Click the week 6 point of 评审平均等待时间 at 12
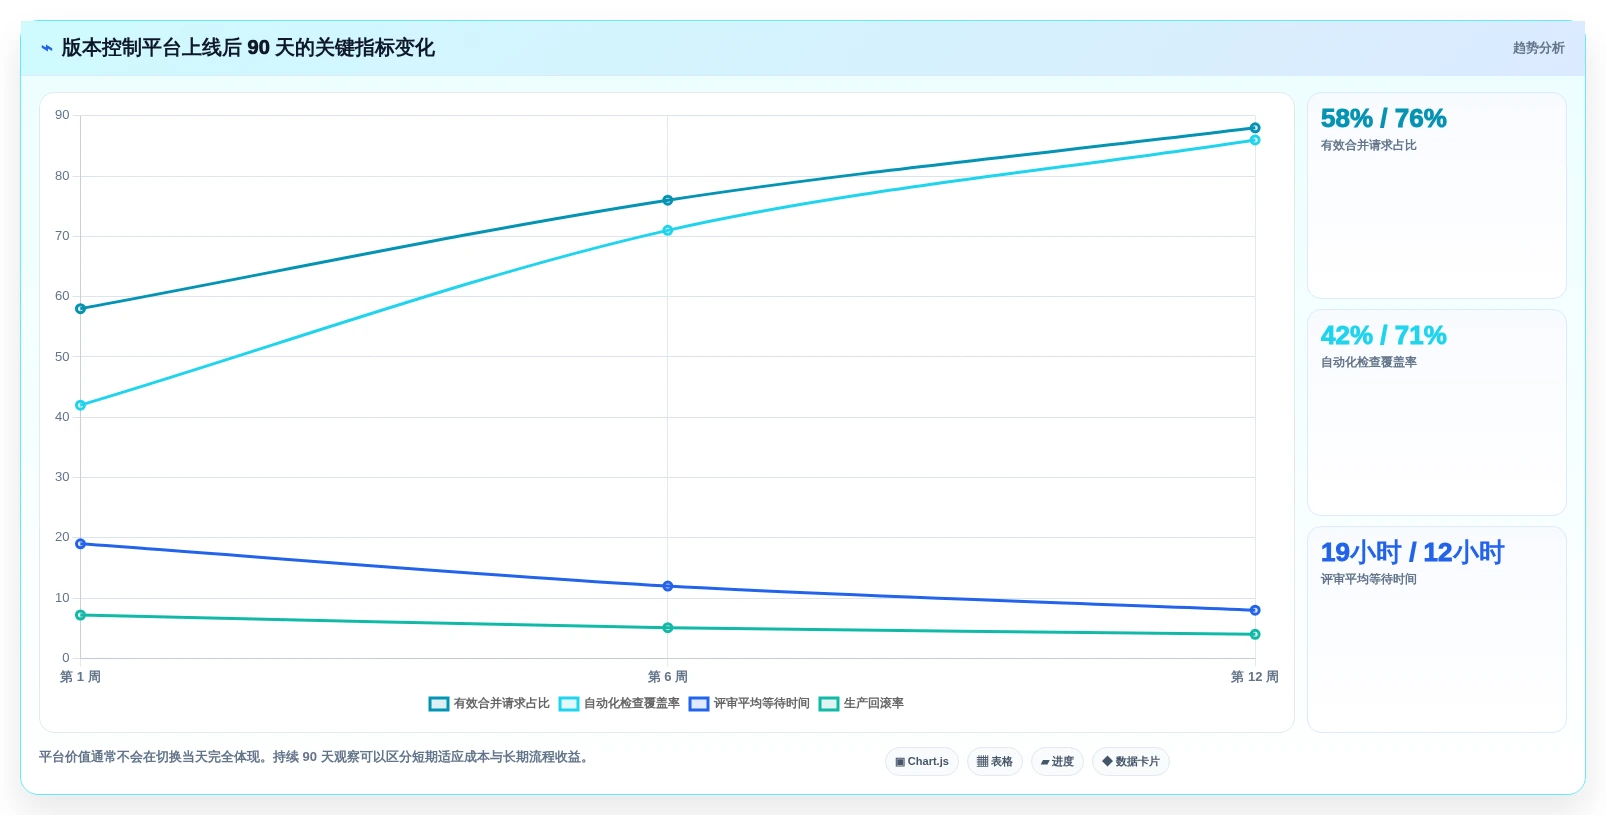The height and width of the screenshot is (815, 1606). tap(668, 586)
